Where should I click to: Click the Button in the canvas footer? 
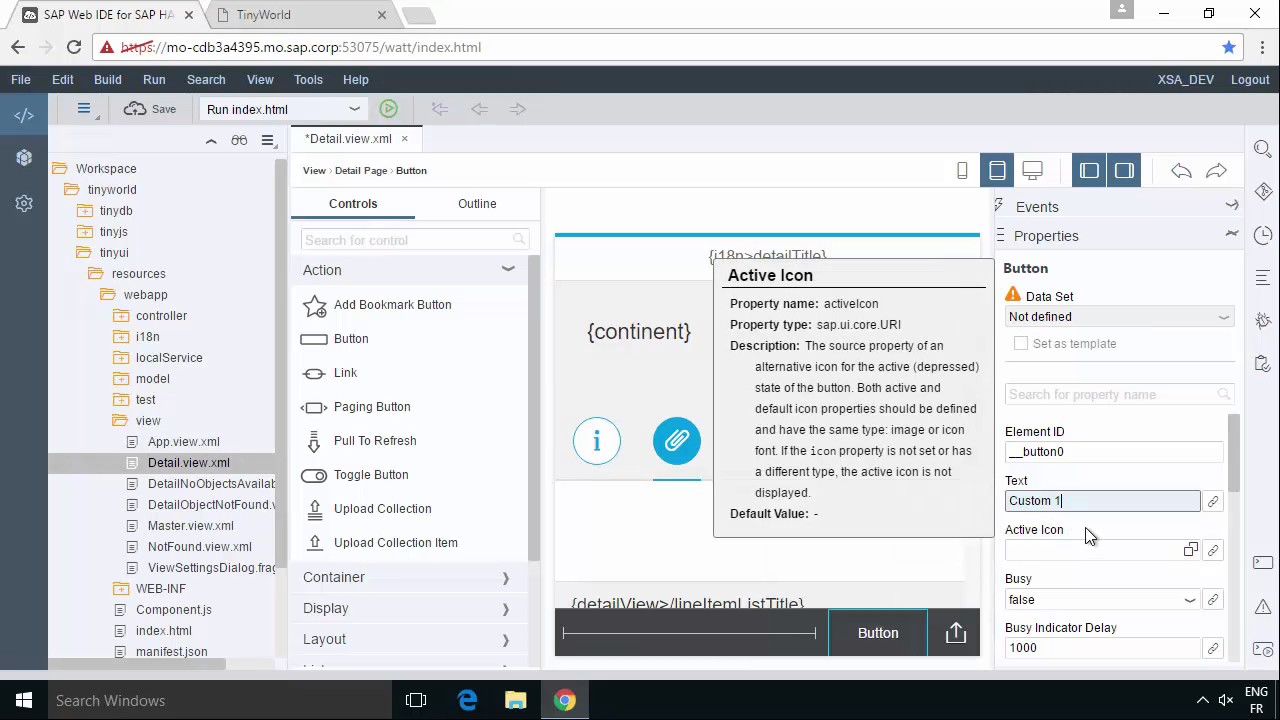point(878,633)
